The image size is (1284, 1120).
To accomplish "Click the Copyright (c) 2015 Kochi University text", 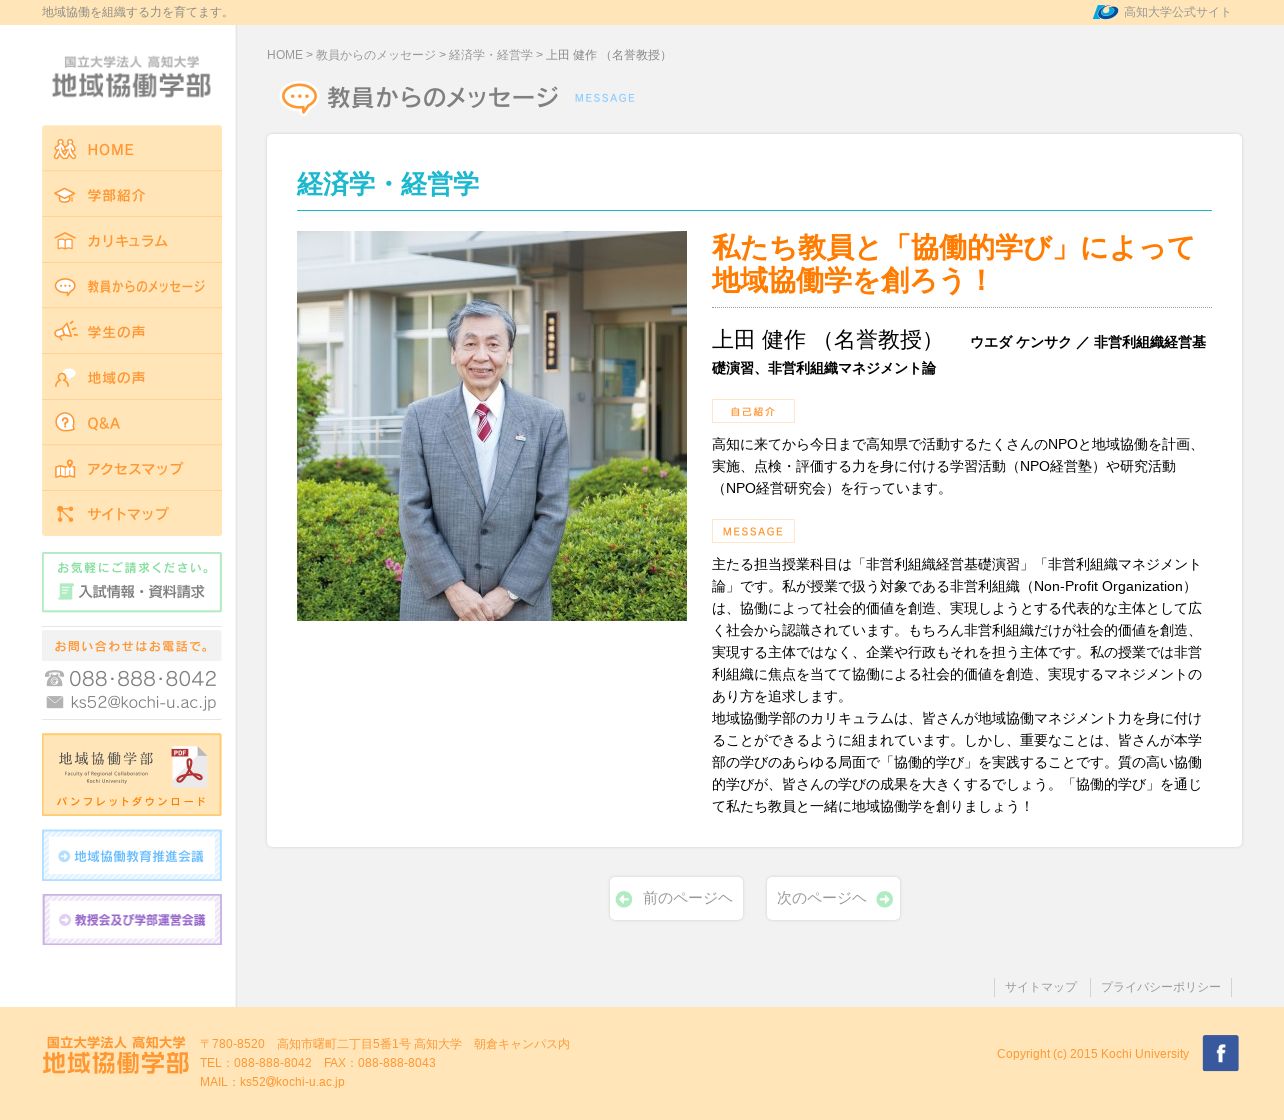I will click(x=1093, y=1054).
